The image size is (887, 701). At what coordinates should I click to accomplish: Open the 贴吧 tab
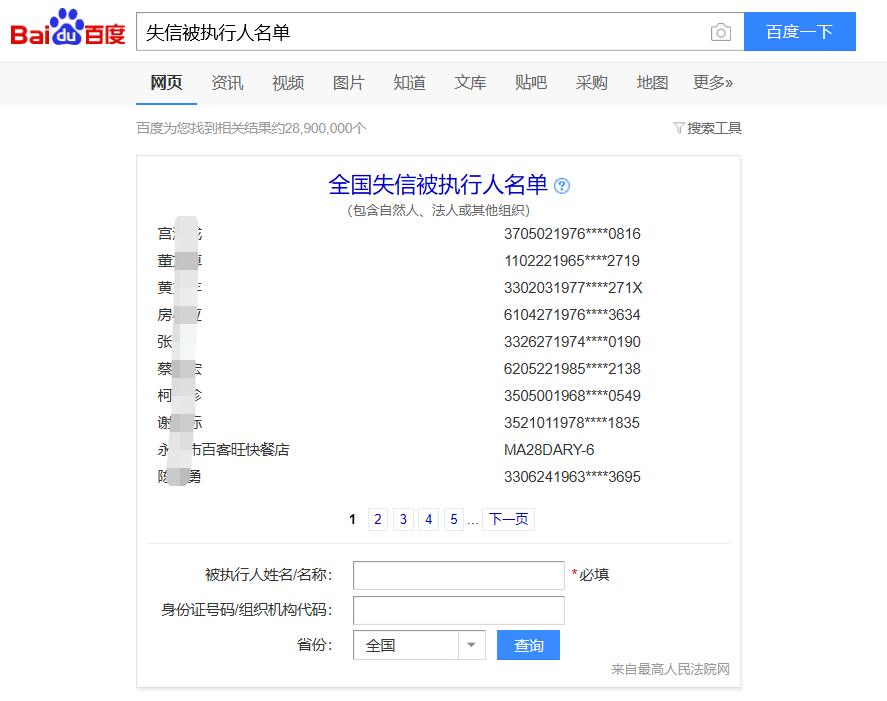click(531, 83)
